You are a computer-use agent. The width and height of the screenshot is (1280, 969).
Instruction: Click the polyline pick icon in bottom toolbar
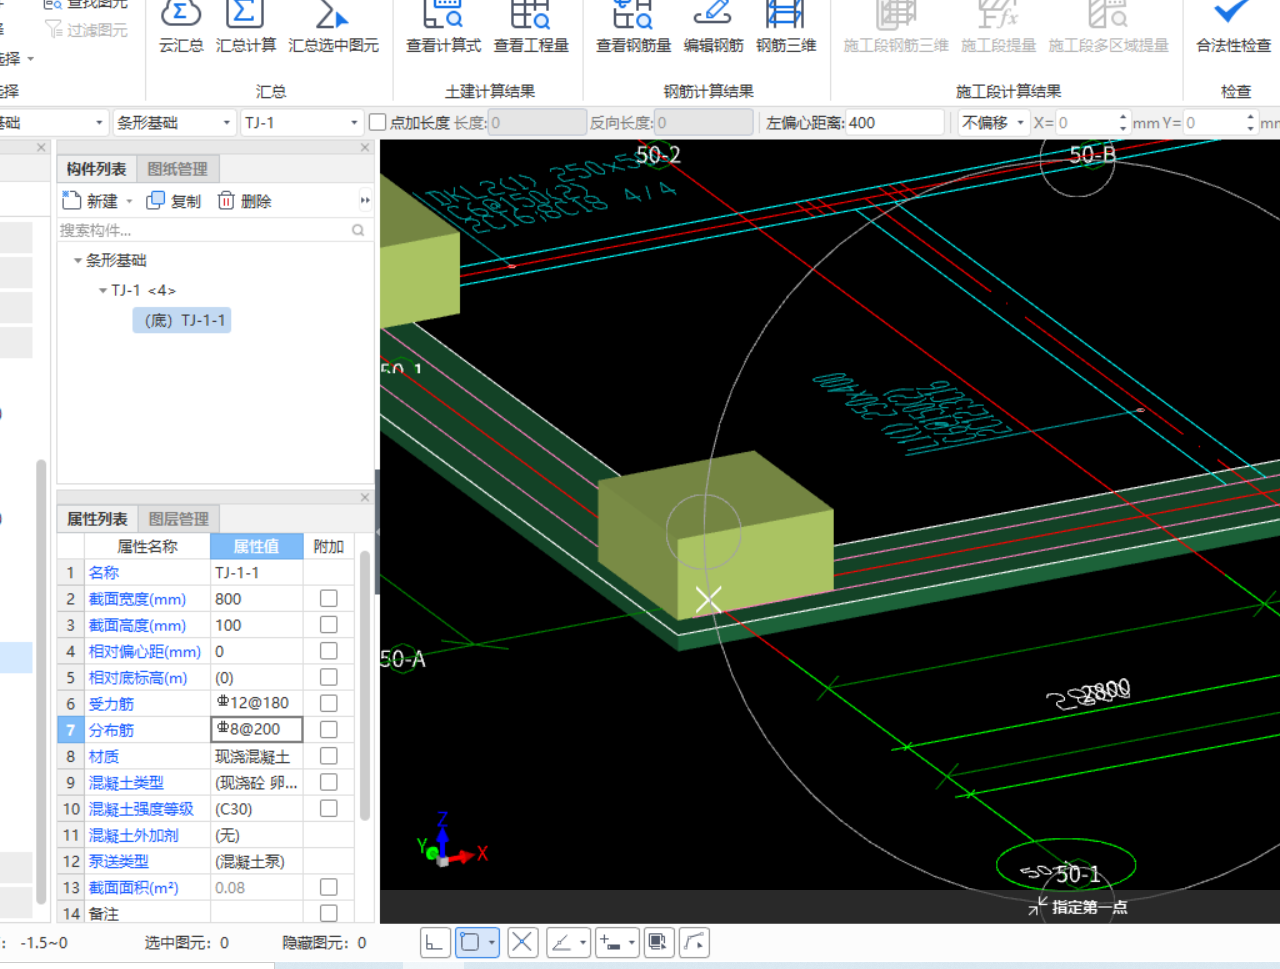coord(694,942)
